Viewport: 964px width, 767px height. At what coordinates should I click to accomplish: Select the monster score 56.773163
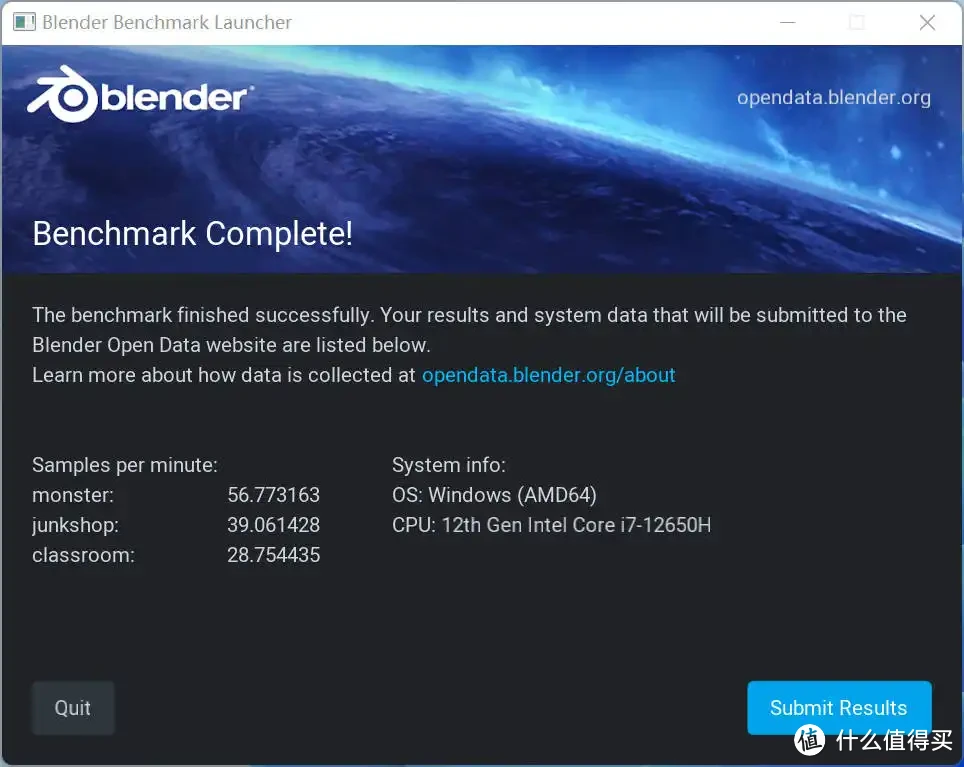[x=274, y=495]
